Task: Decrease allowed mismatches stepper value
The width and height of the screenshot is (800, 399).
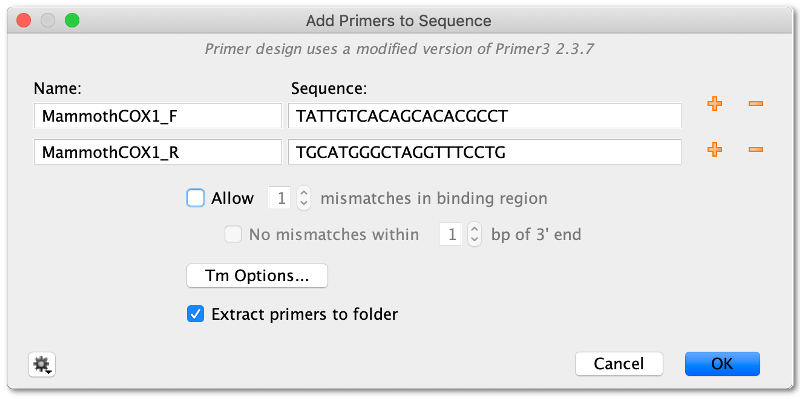Action: pyautogui.click(x=304, y=204)
